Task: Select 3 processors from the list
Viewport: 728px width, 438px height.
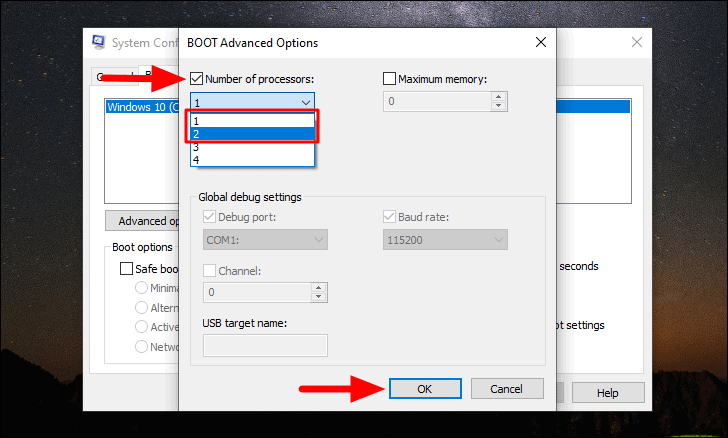Action: [x=252, y=147]
